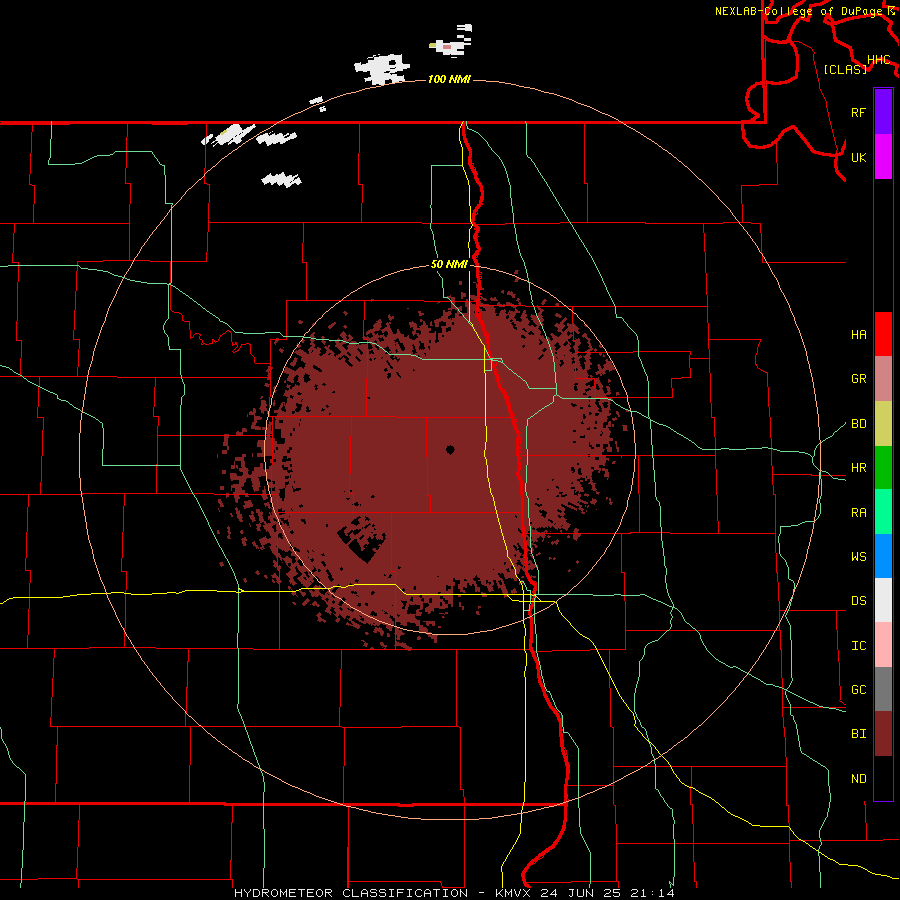
Task: Click the ND black legend swatch
Action: point(883,778)
